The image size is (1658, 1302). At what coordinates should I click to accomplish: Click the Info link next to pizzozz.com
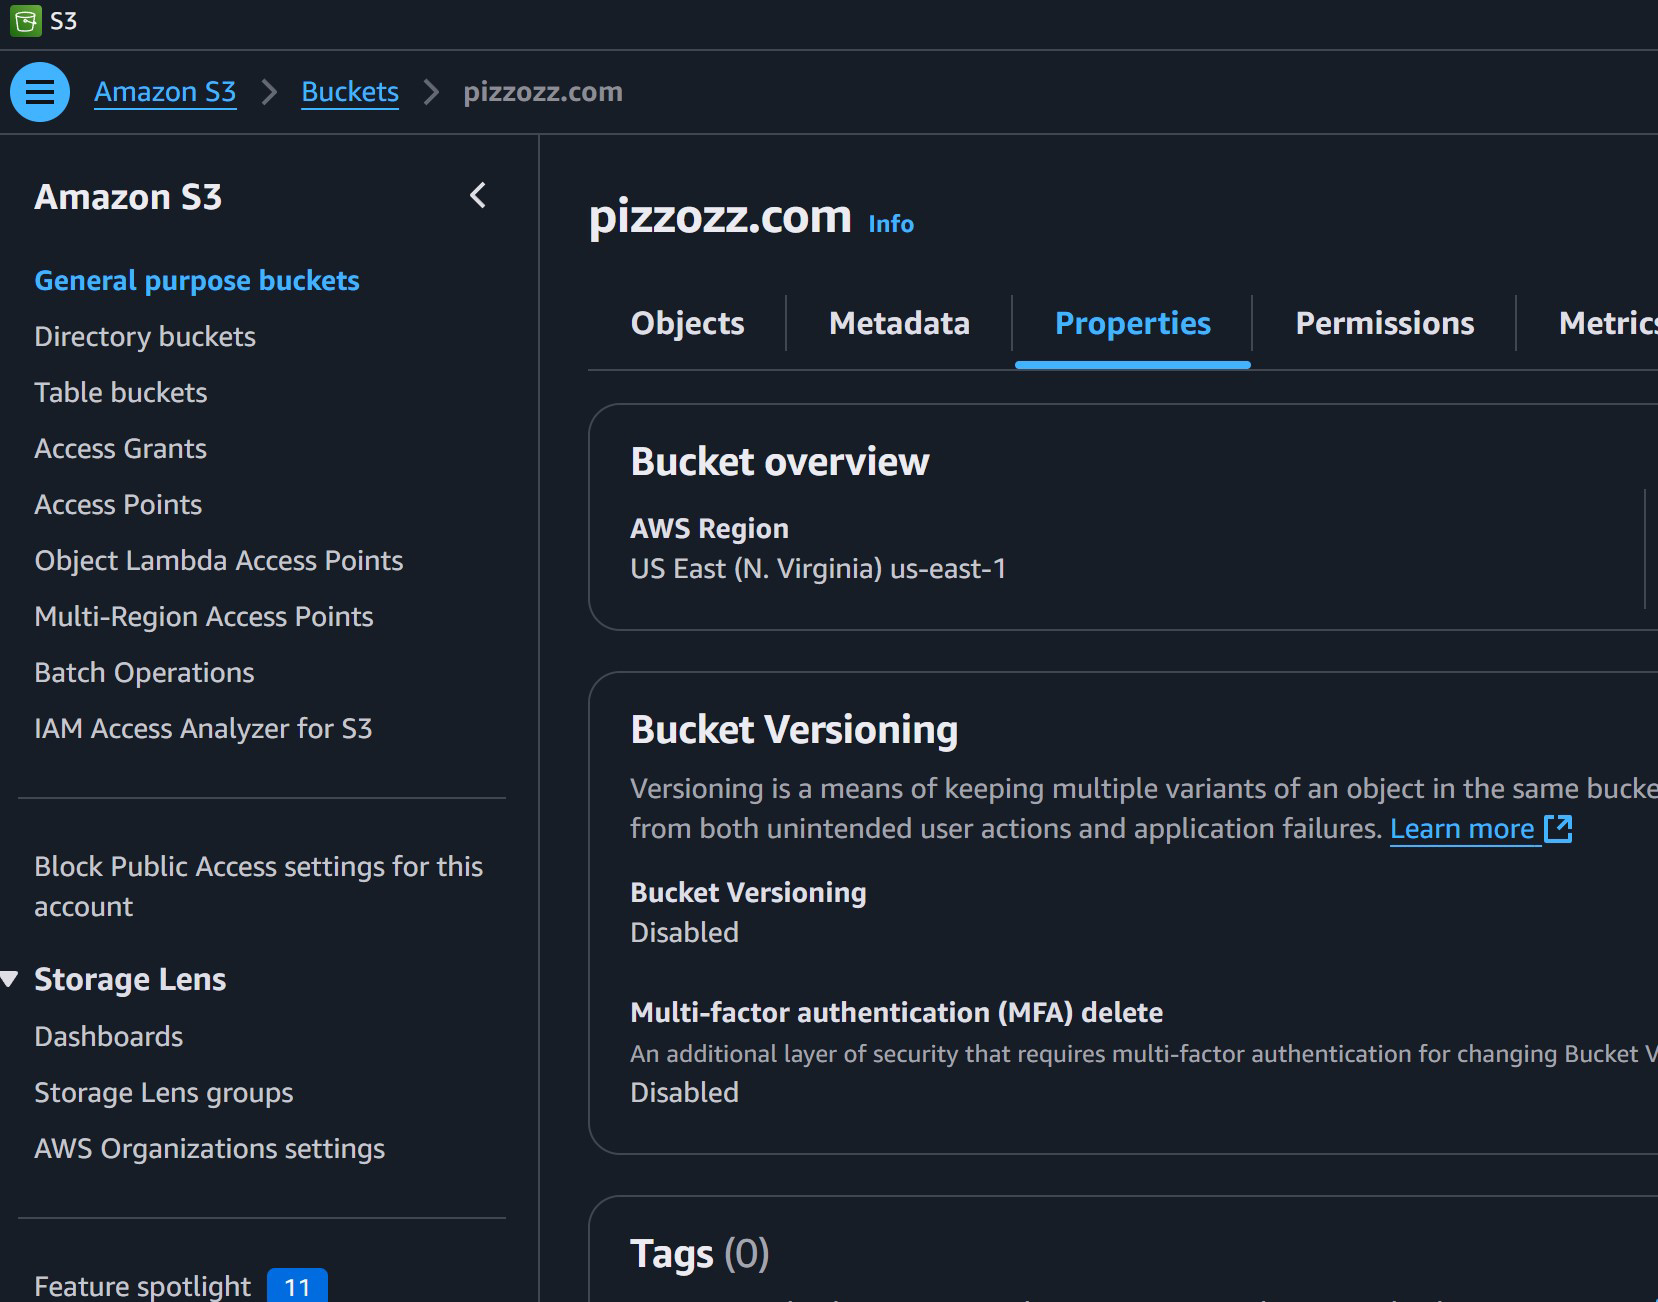click(x=890, y=224)
